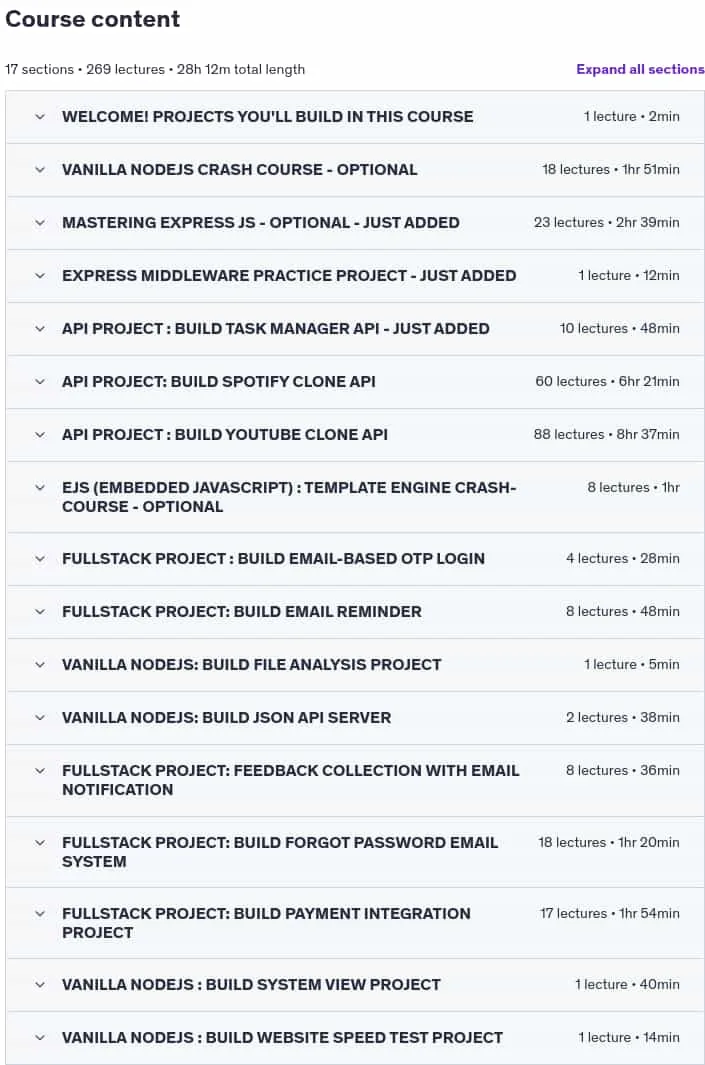Click chevron beside Express Middleware Practice Project
Screen dimensions: 705x1065
tap(40, 276)
